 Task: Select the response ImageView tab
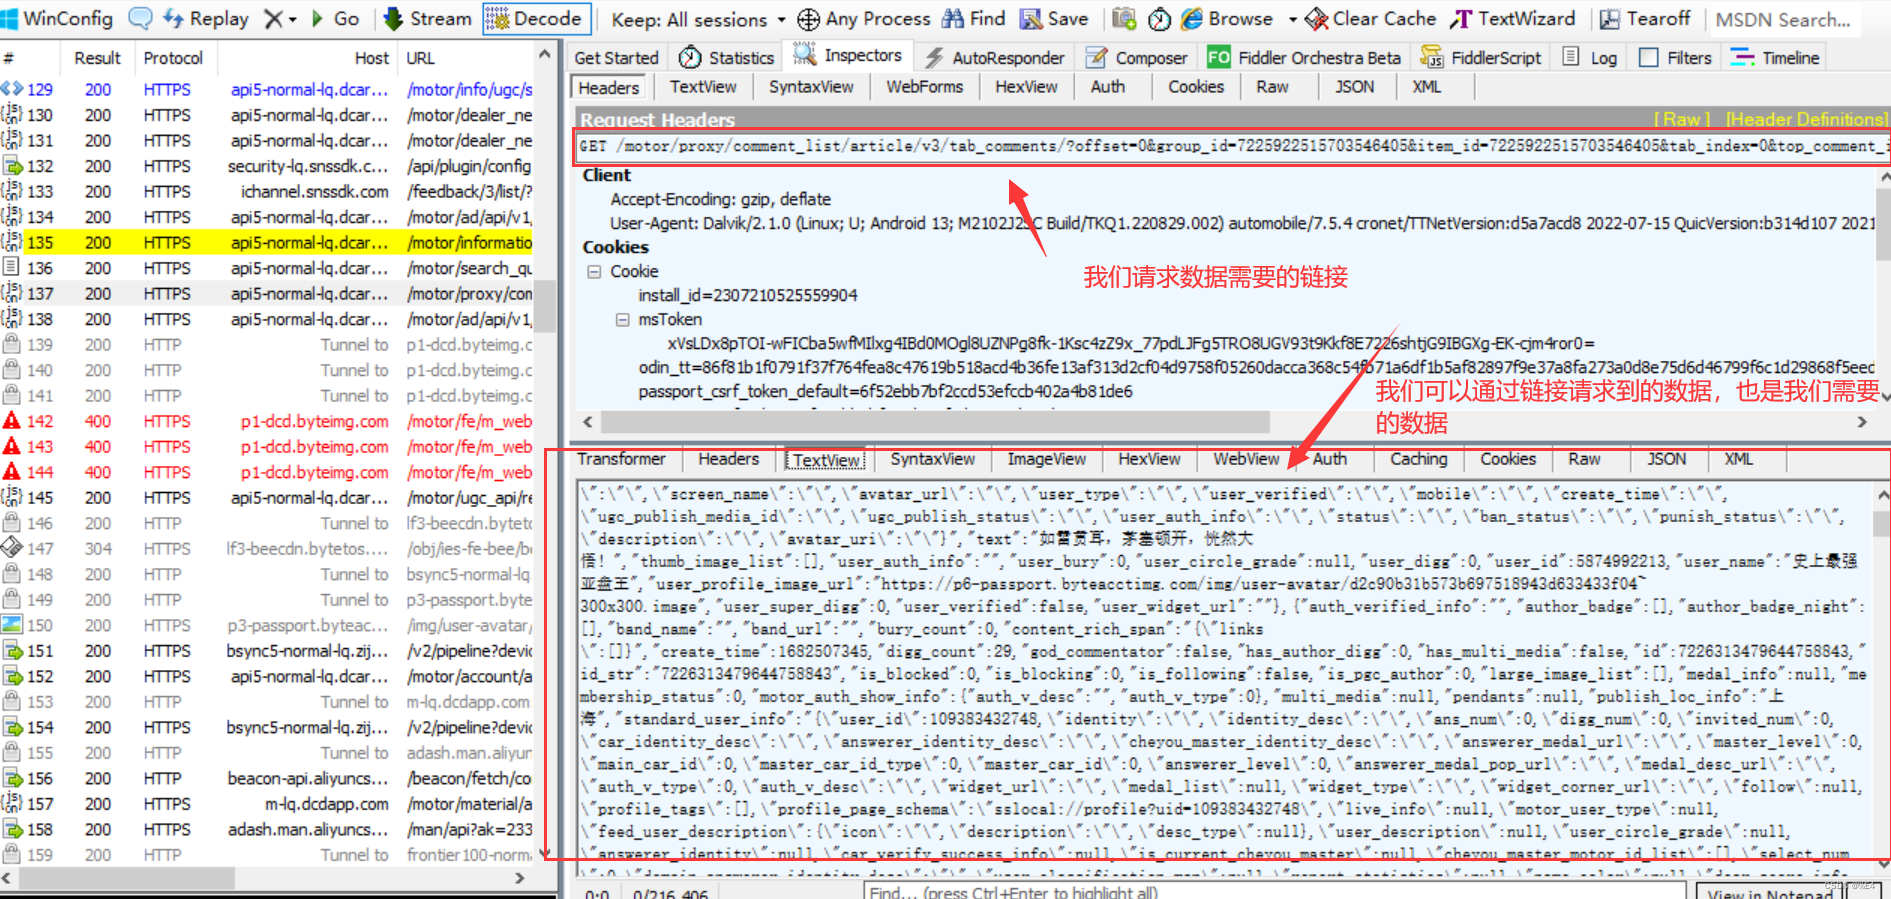coord(1046,459)
